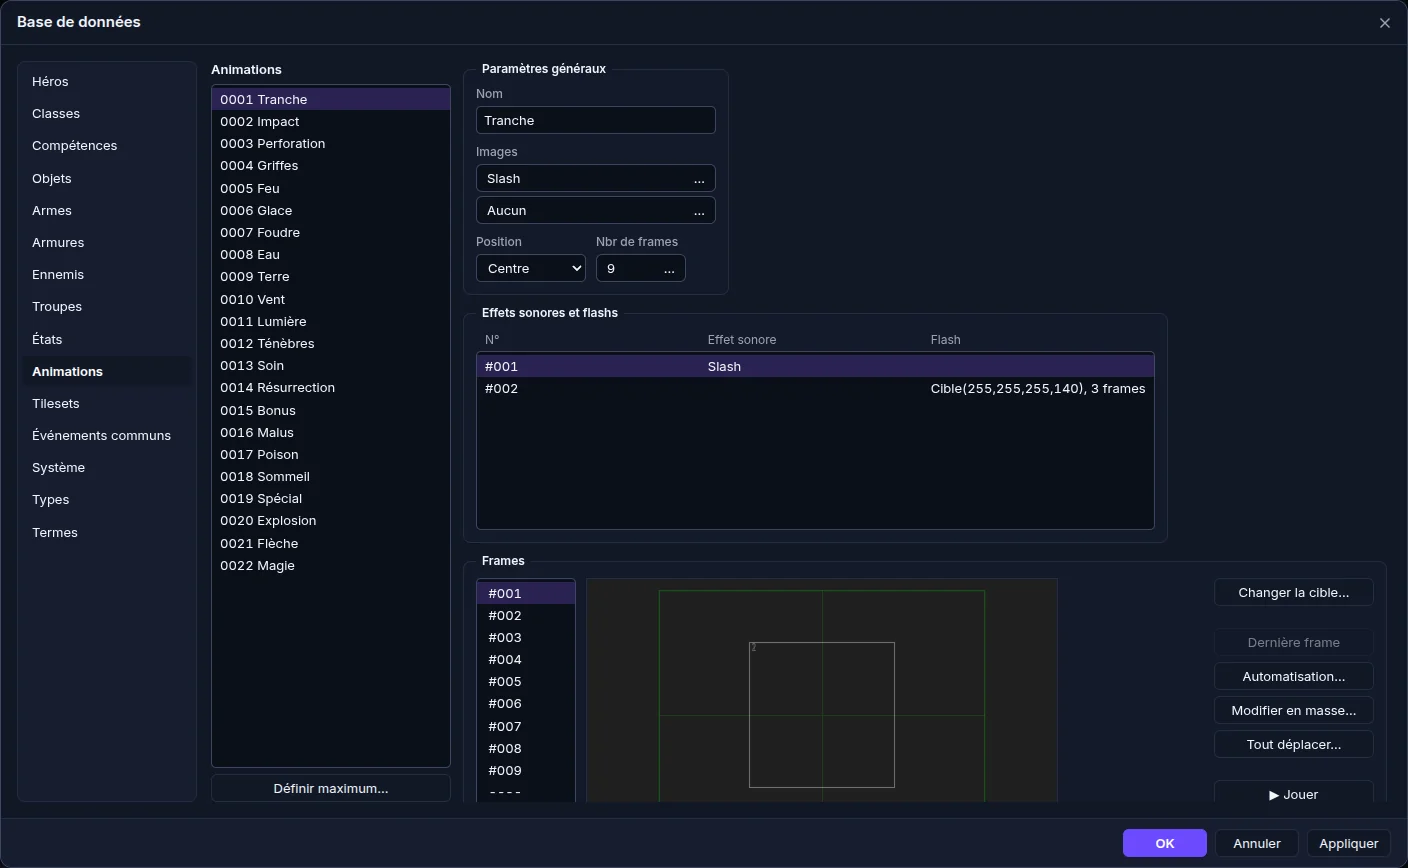Viewport: 1408px width, 868px height.
Task: Select animation 0022 Magie
Action: 331,565
